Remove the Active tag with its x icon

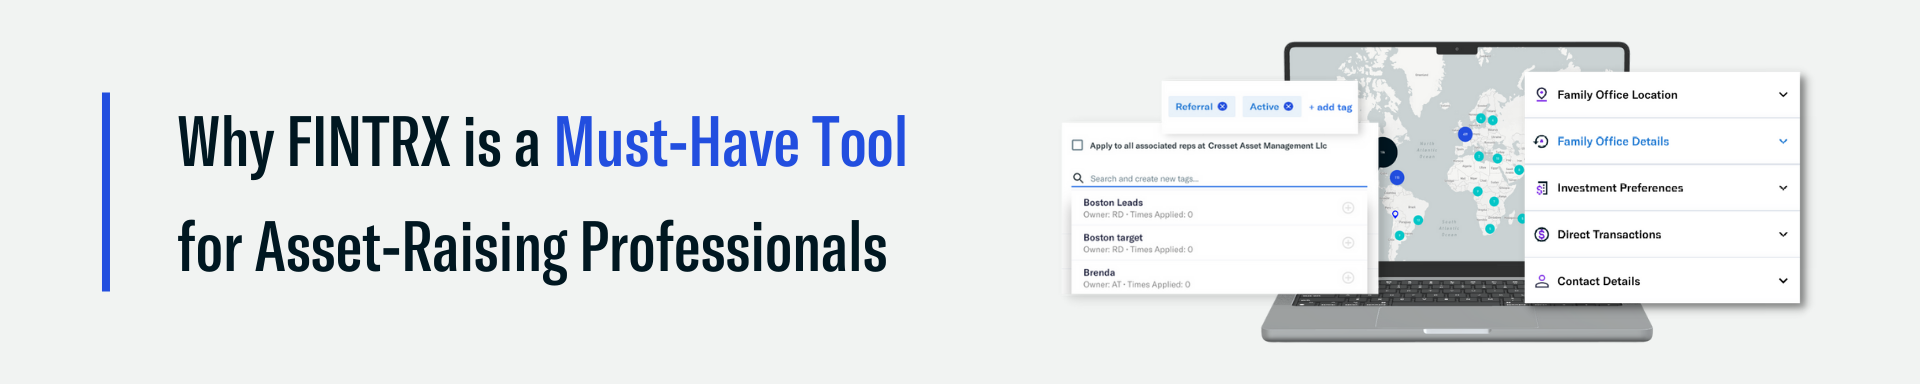coord(1288,106)
